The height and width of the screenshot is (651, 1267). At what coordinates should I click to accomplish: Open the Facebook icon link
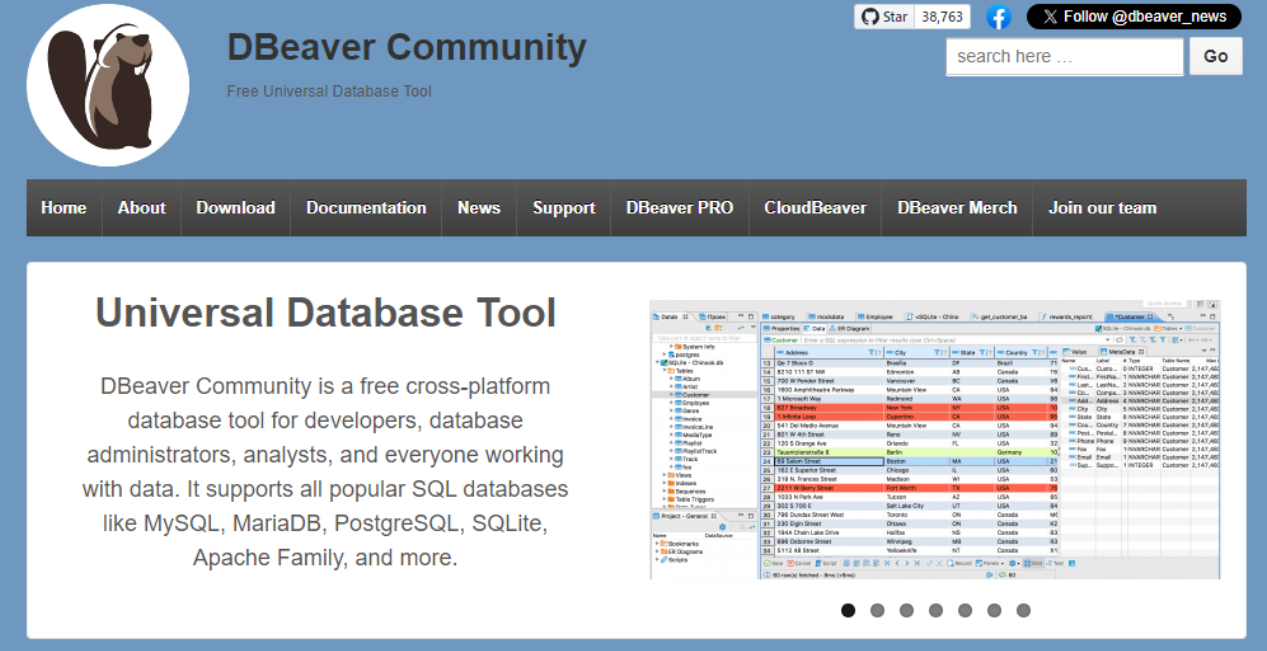pyautogui.click(x=998, y=17)
